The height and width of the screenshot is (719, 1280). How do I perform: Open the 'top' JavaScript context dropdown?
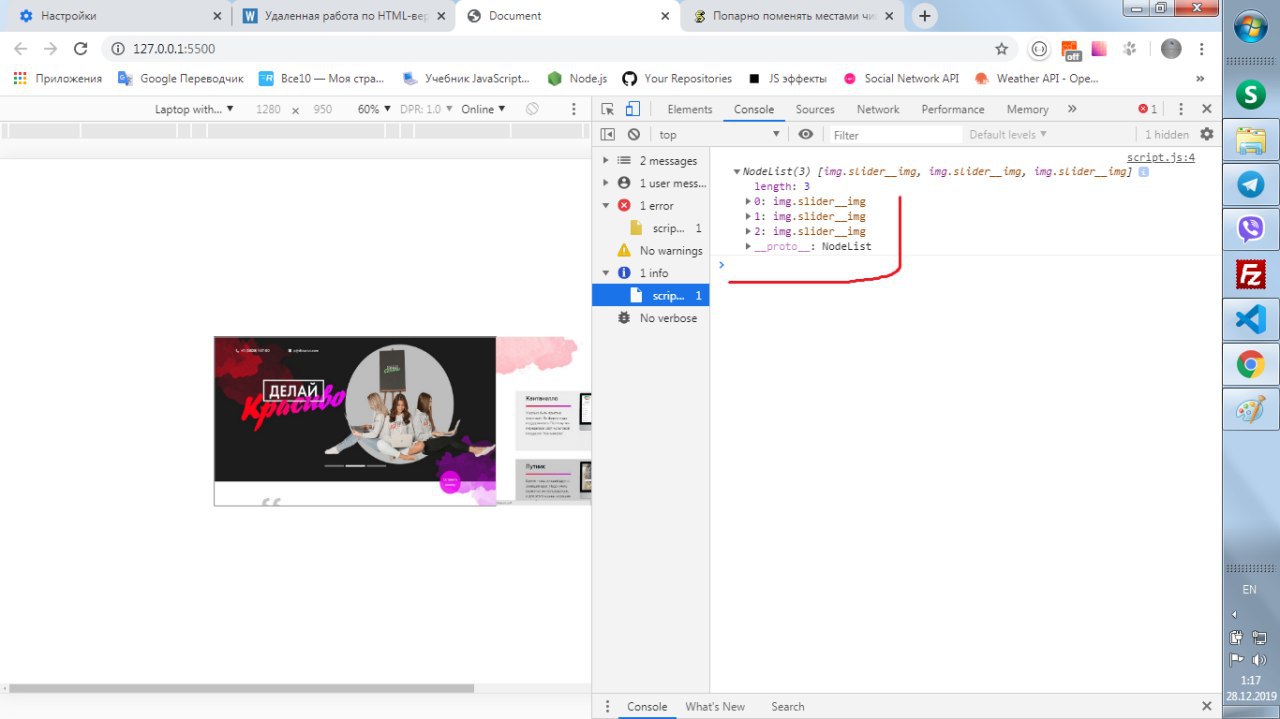coord(718,134)
